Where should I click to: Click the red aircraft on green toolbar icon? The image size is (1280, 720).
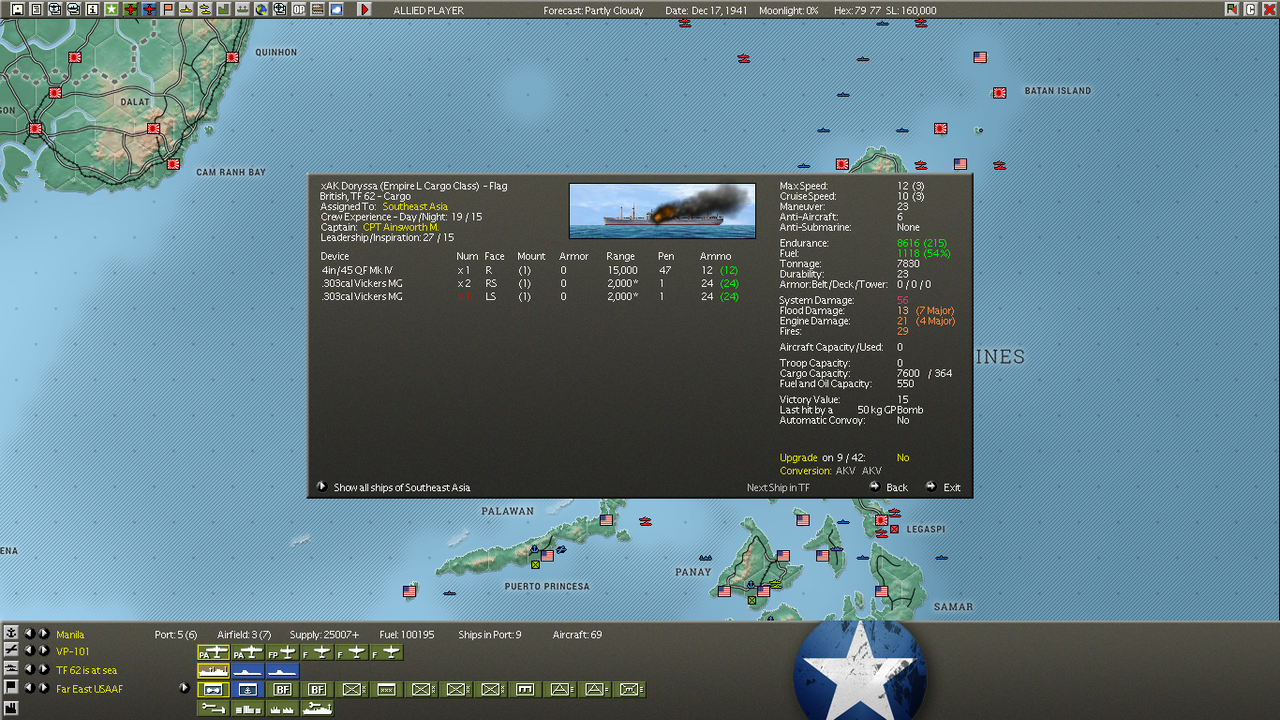130,9
